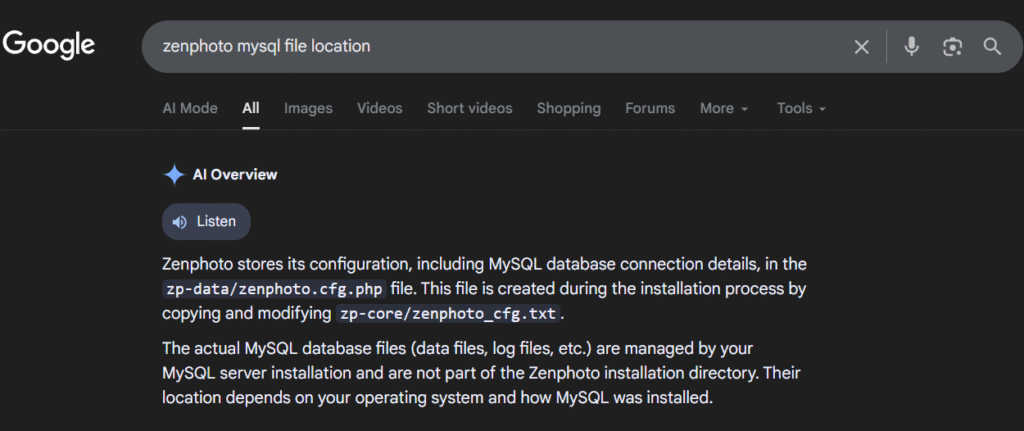The height and width of the screenshot is (431, 1024).
Task: Select the All results tab
Action: [250, 108]
